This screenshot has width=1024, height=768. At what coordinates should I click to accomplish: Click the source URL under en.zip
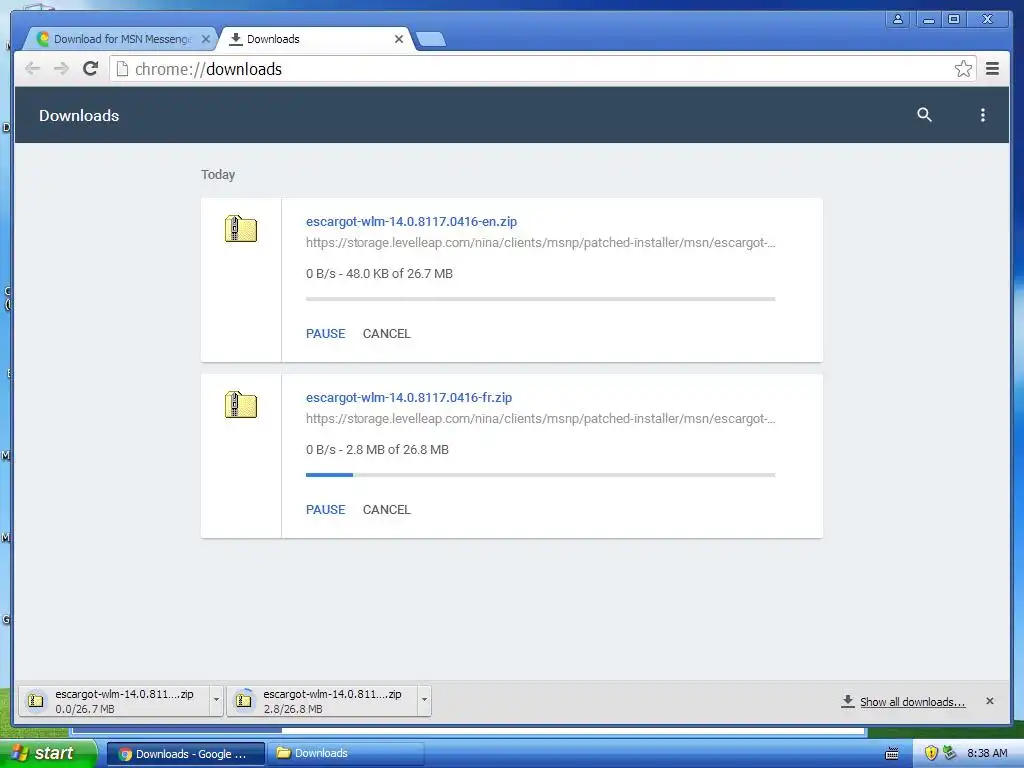pos(541,243)
